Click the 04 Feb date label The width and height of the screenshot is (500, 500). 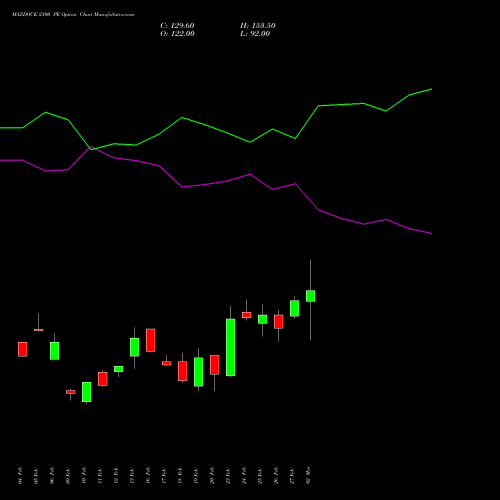20,476
